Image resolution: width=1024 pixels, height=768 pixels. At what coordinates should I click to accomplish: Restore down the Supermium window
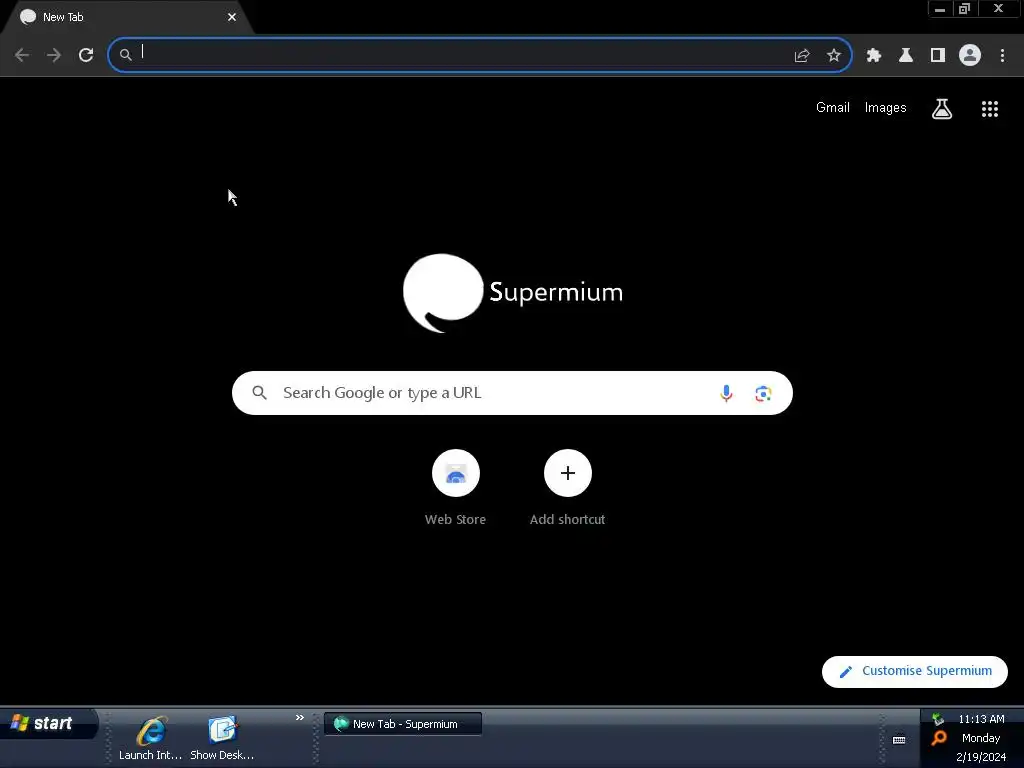(965, 9)
